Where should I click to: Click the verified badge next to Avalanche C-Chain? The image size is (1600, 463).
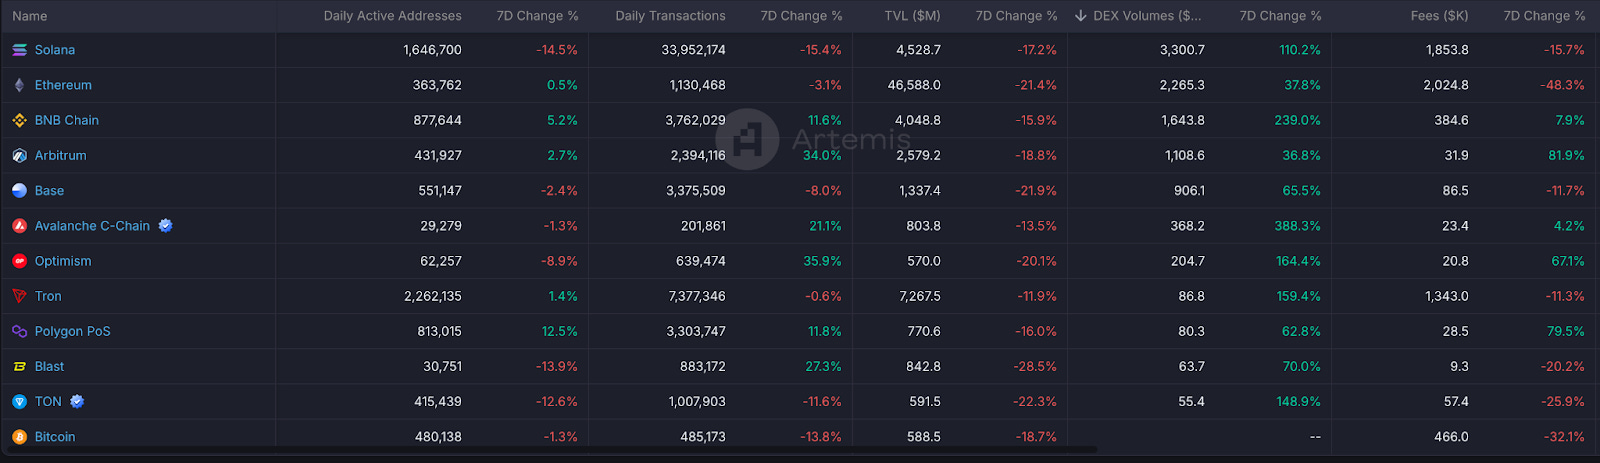pos(166,226)
